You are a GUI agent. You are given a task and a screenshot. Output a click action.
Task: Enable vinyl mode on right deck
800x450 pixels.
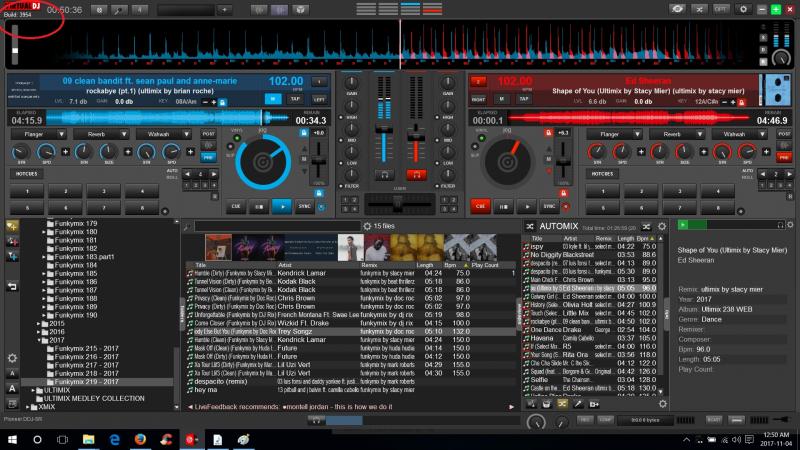482,138
